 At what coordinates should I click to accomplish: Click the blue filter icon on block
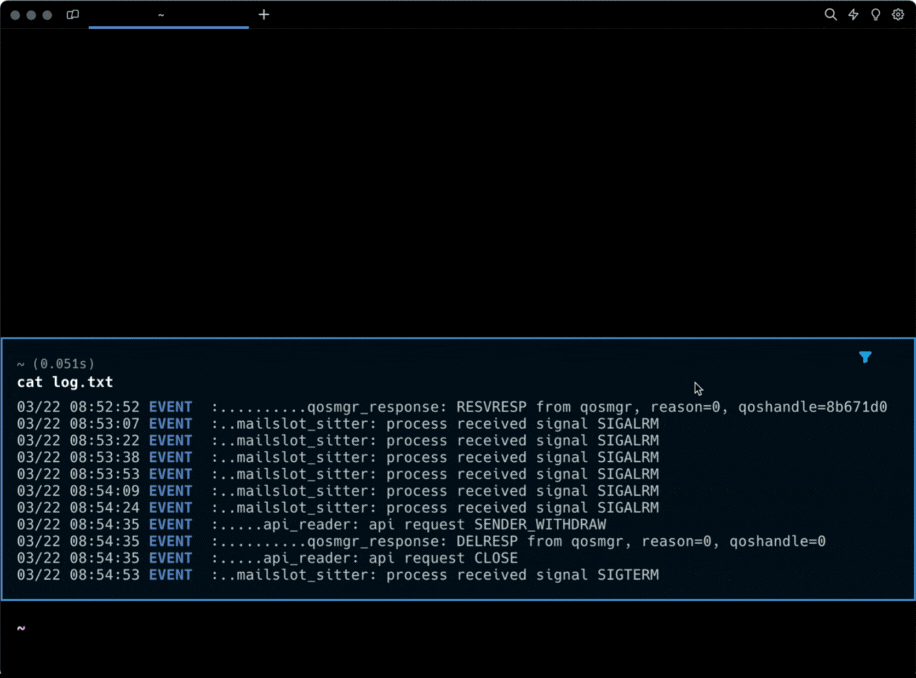coord(865,357)
